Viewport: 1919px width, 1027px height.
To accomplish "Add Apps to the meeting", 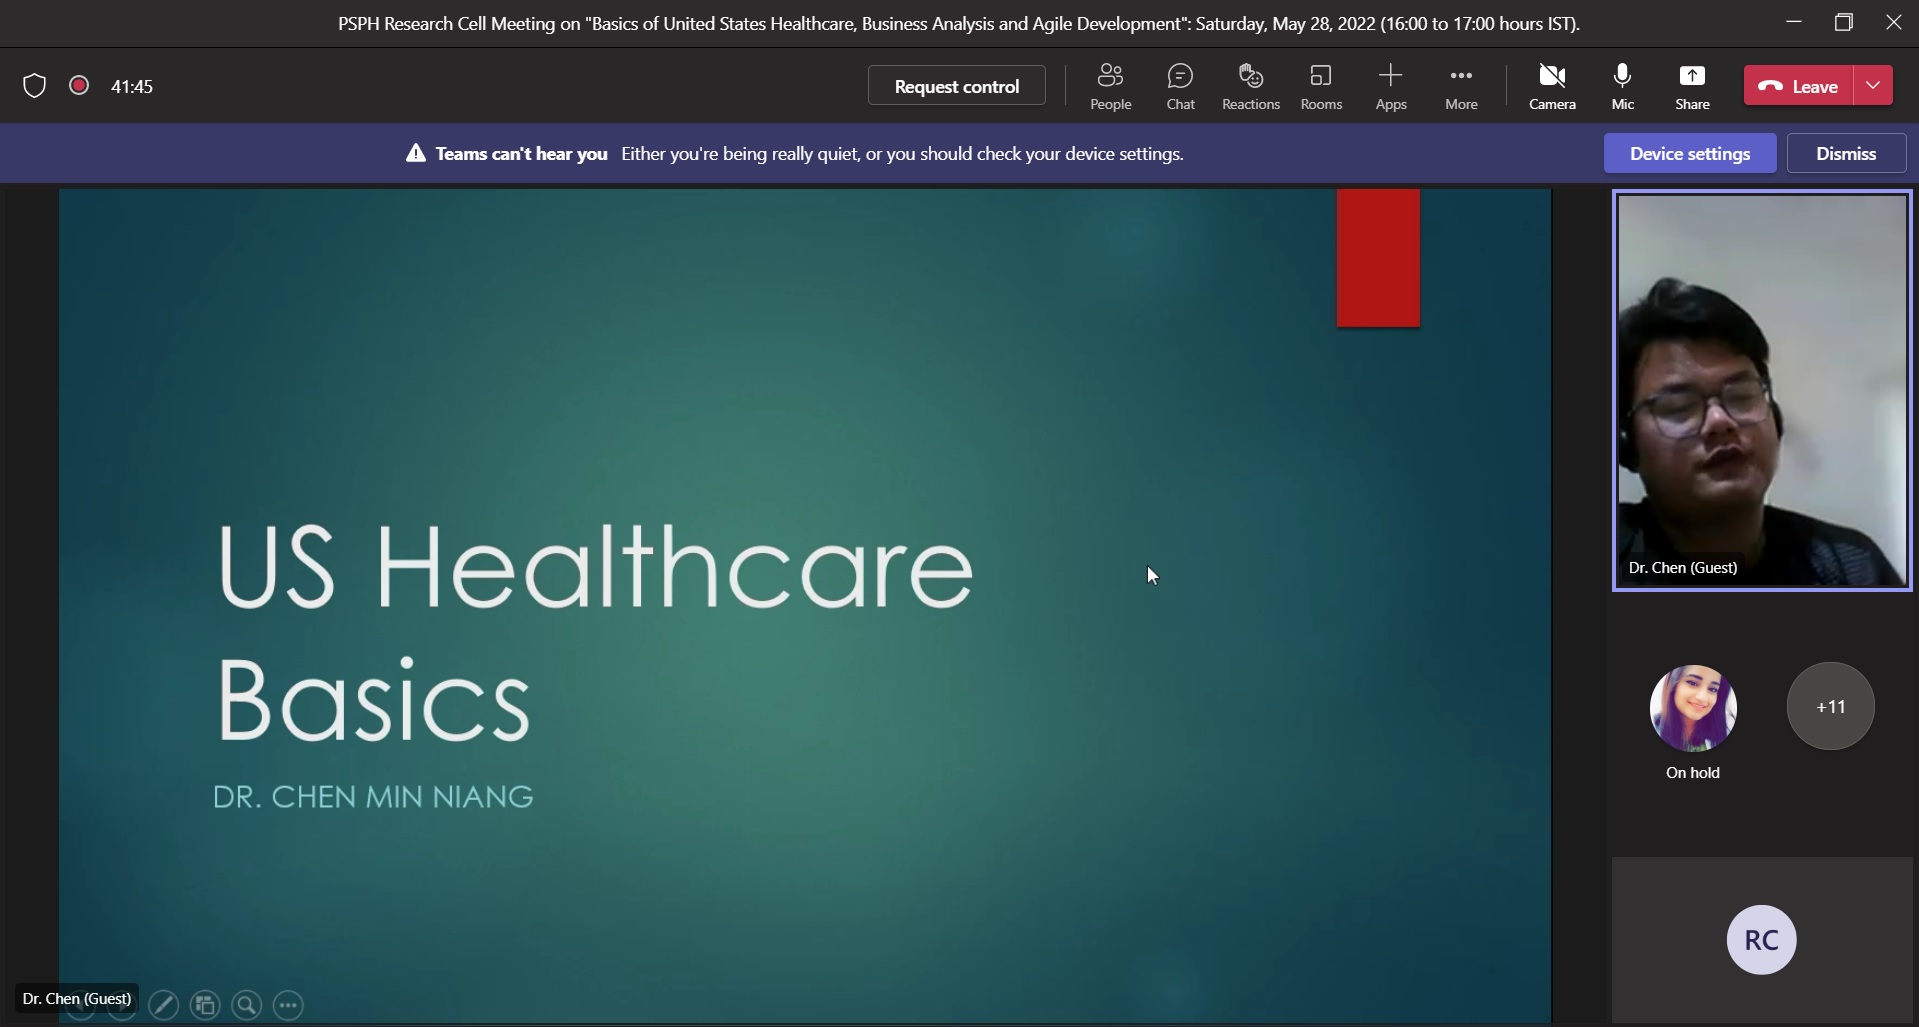I will point(1390,86).
